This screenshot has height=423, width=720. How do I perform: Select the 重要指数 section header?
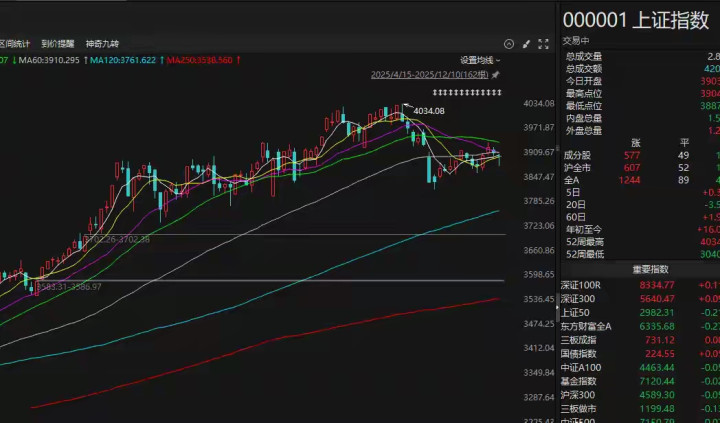[650, 270]
